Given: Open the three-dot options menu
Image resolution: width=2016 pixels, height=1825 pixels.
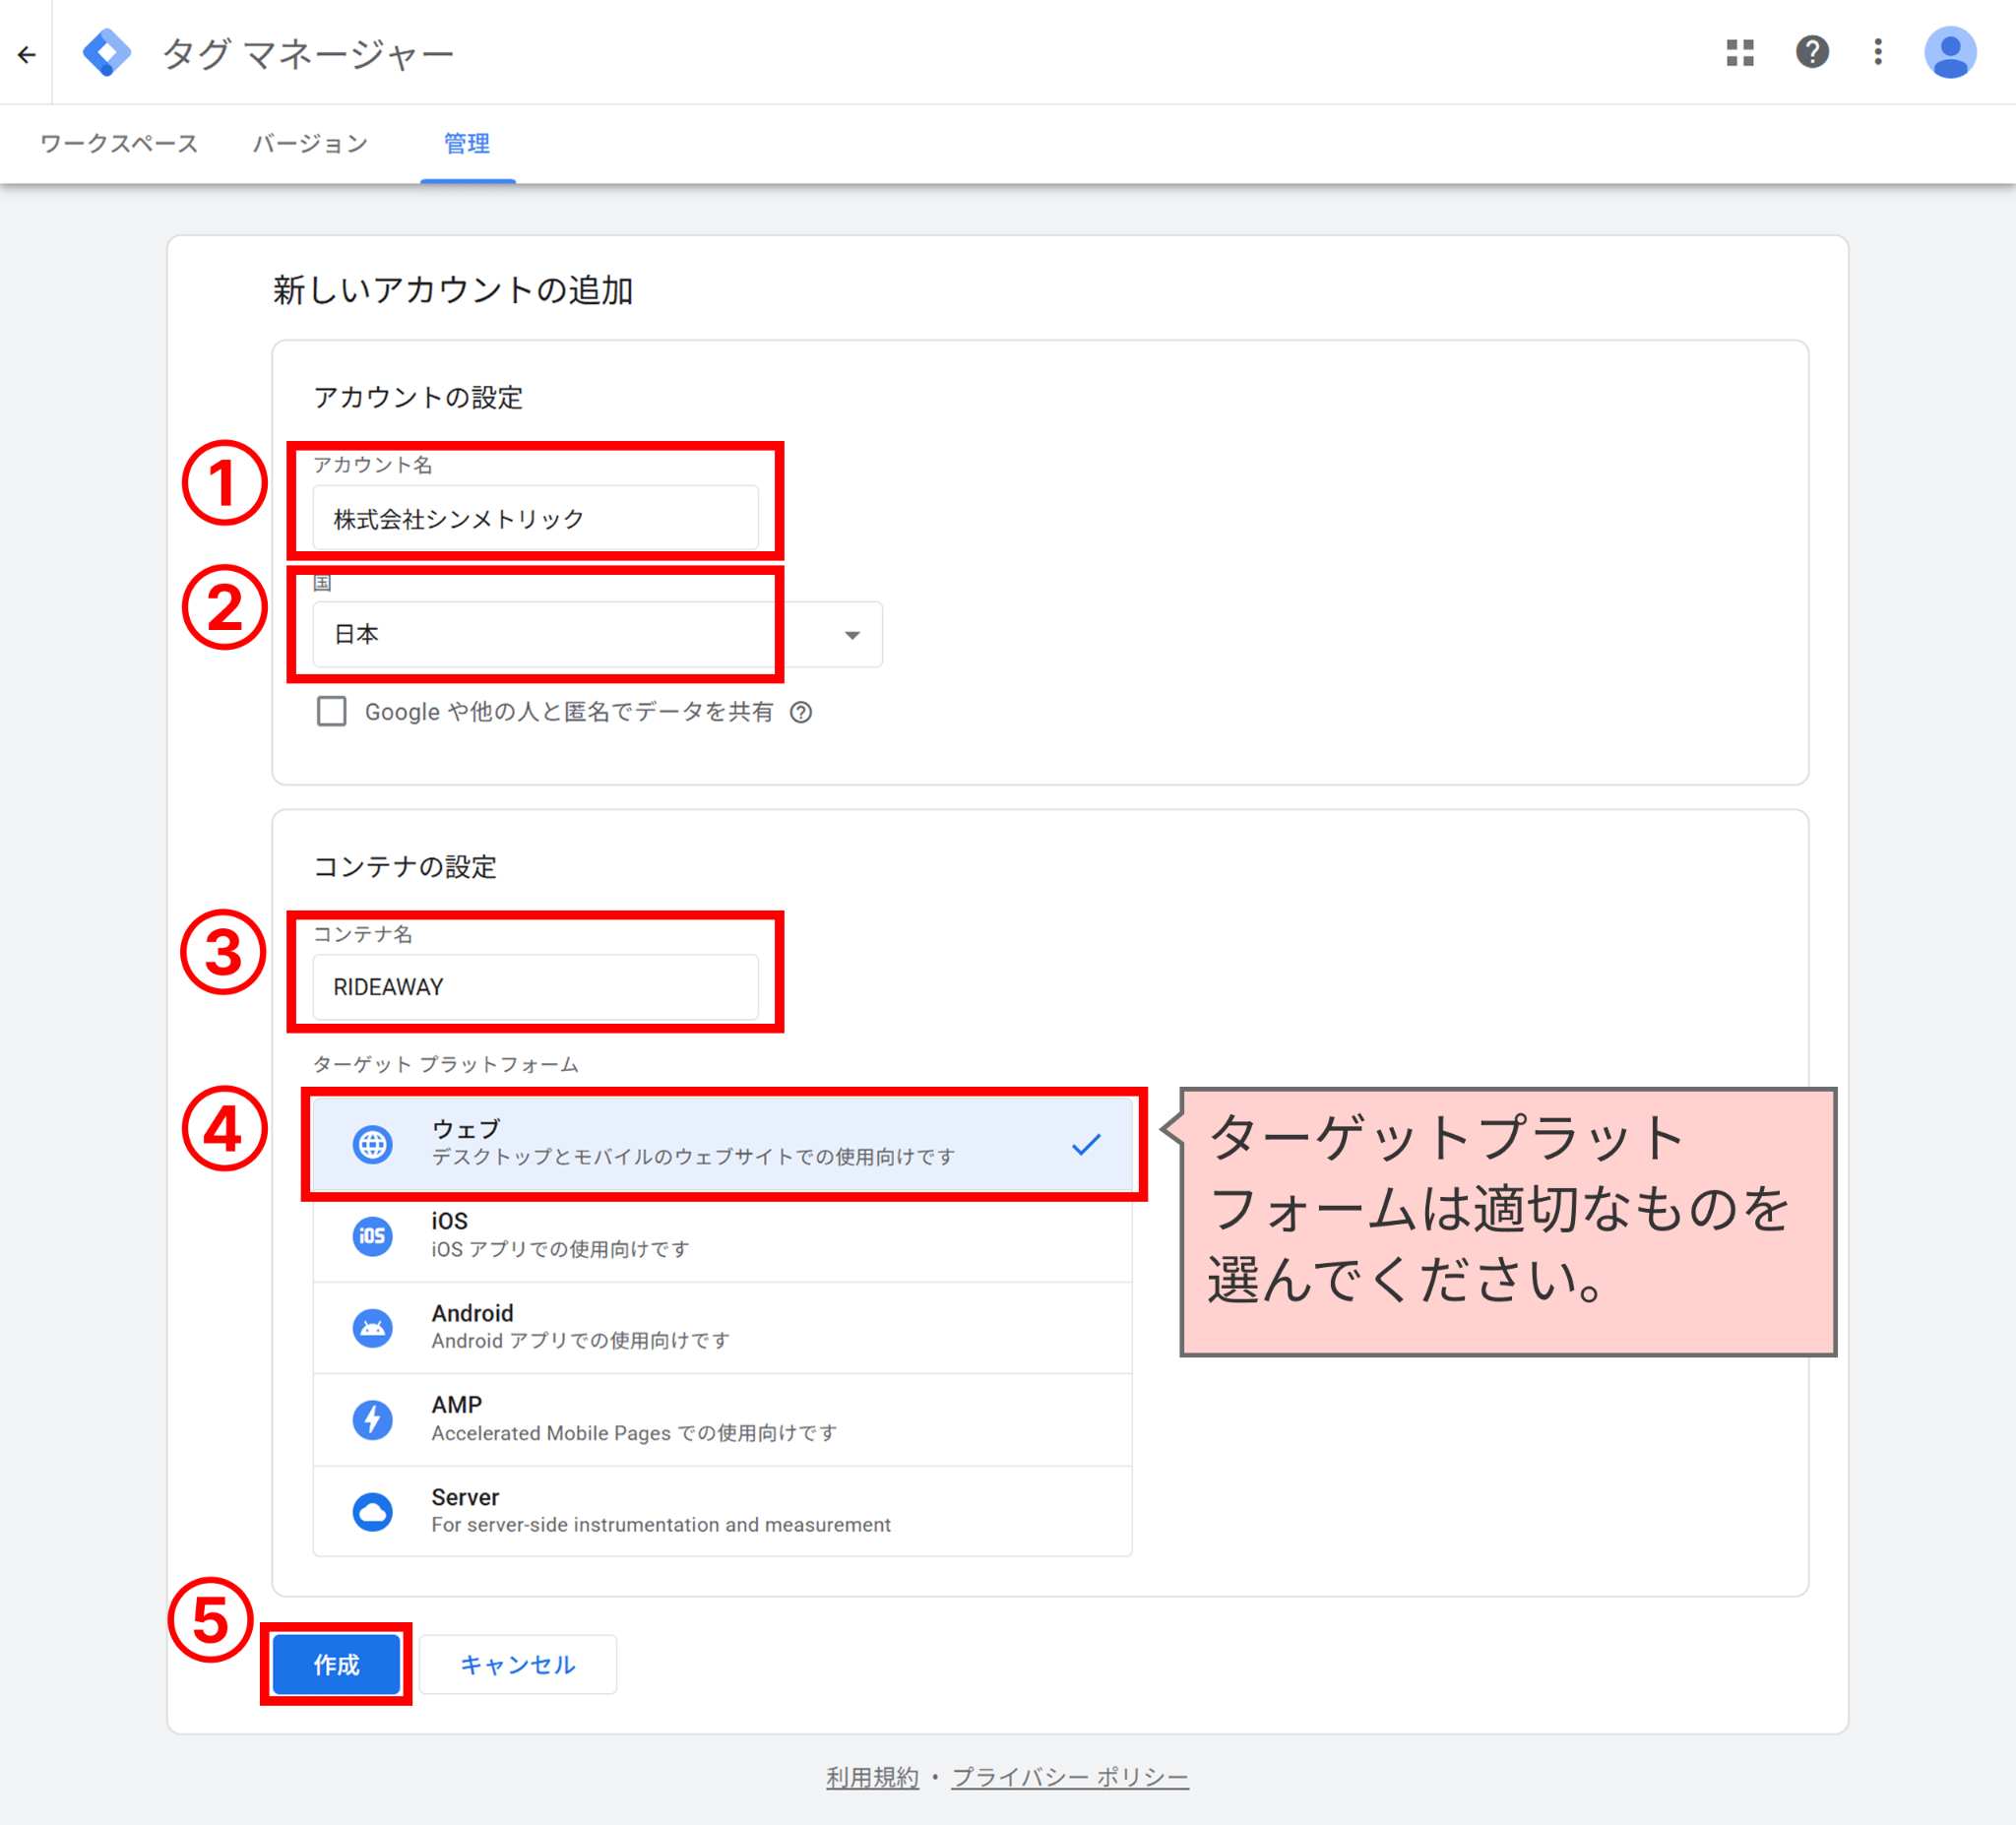Looking at the screenshot, I should click(1877, 54).
